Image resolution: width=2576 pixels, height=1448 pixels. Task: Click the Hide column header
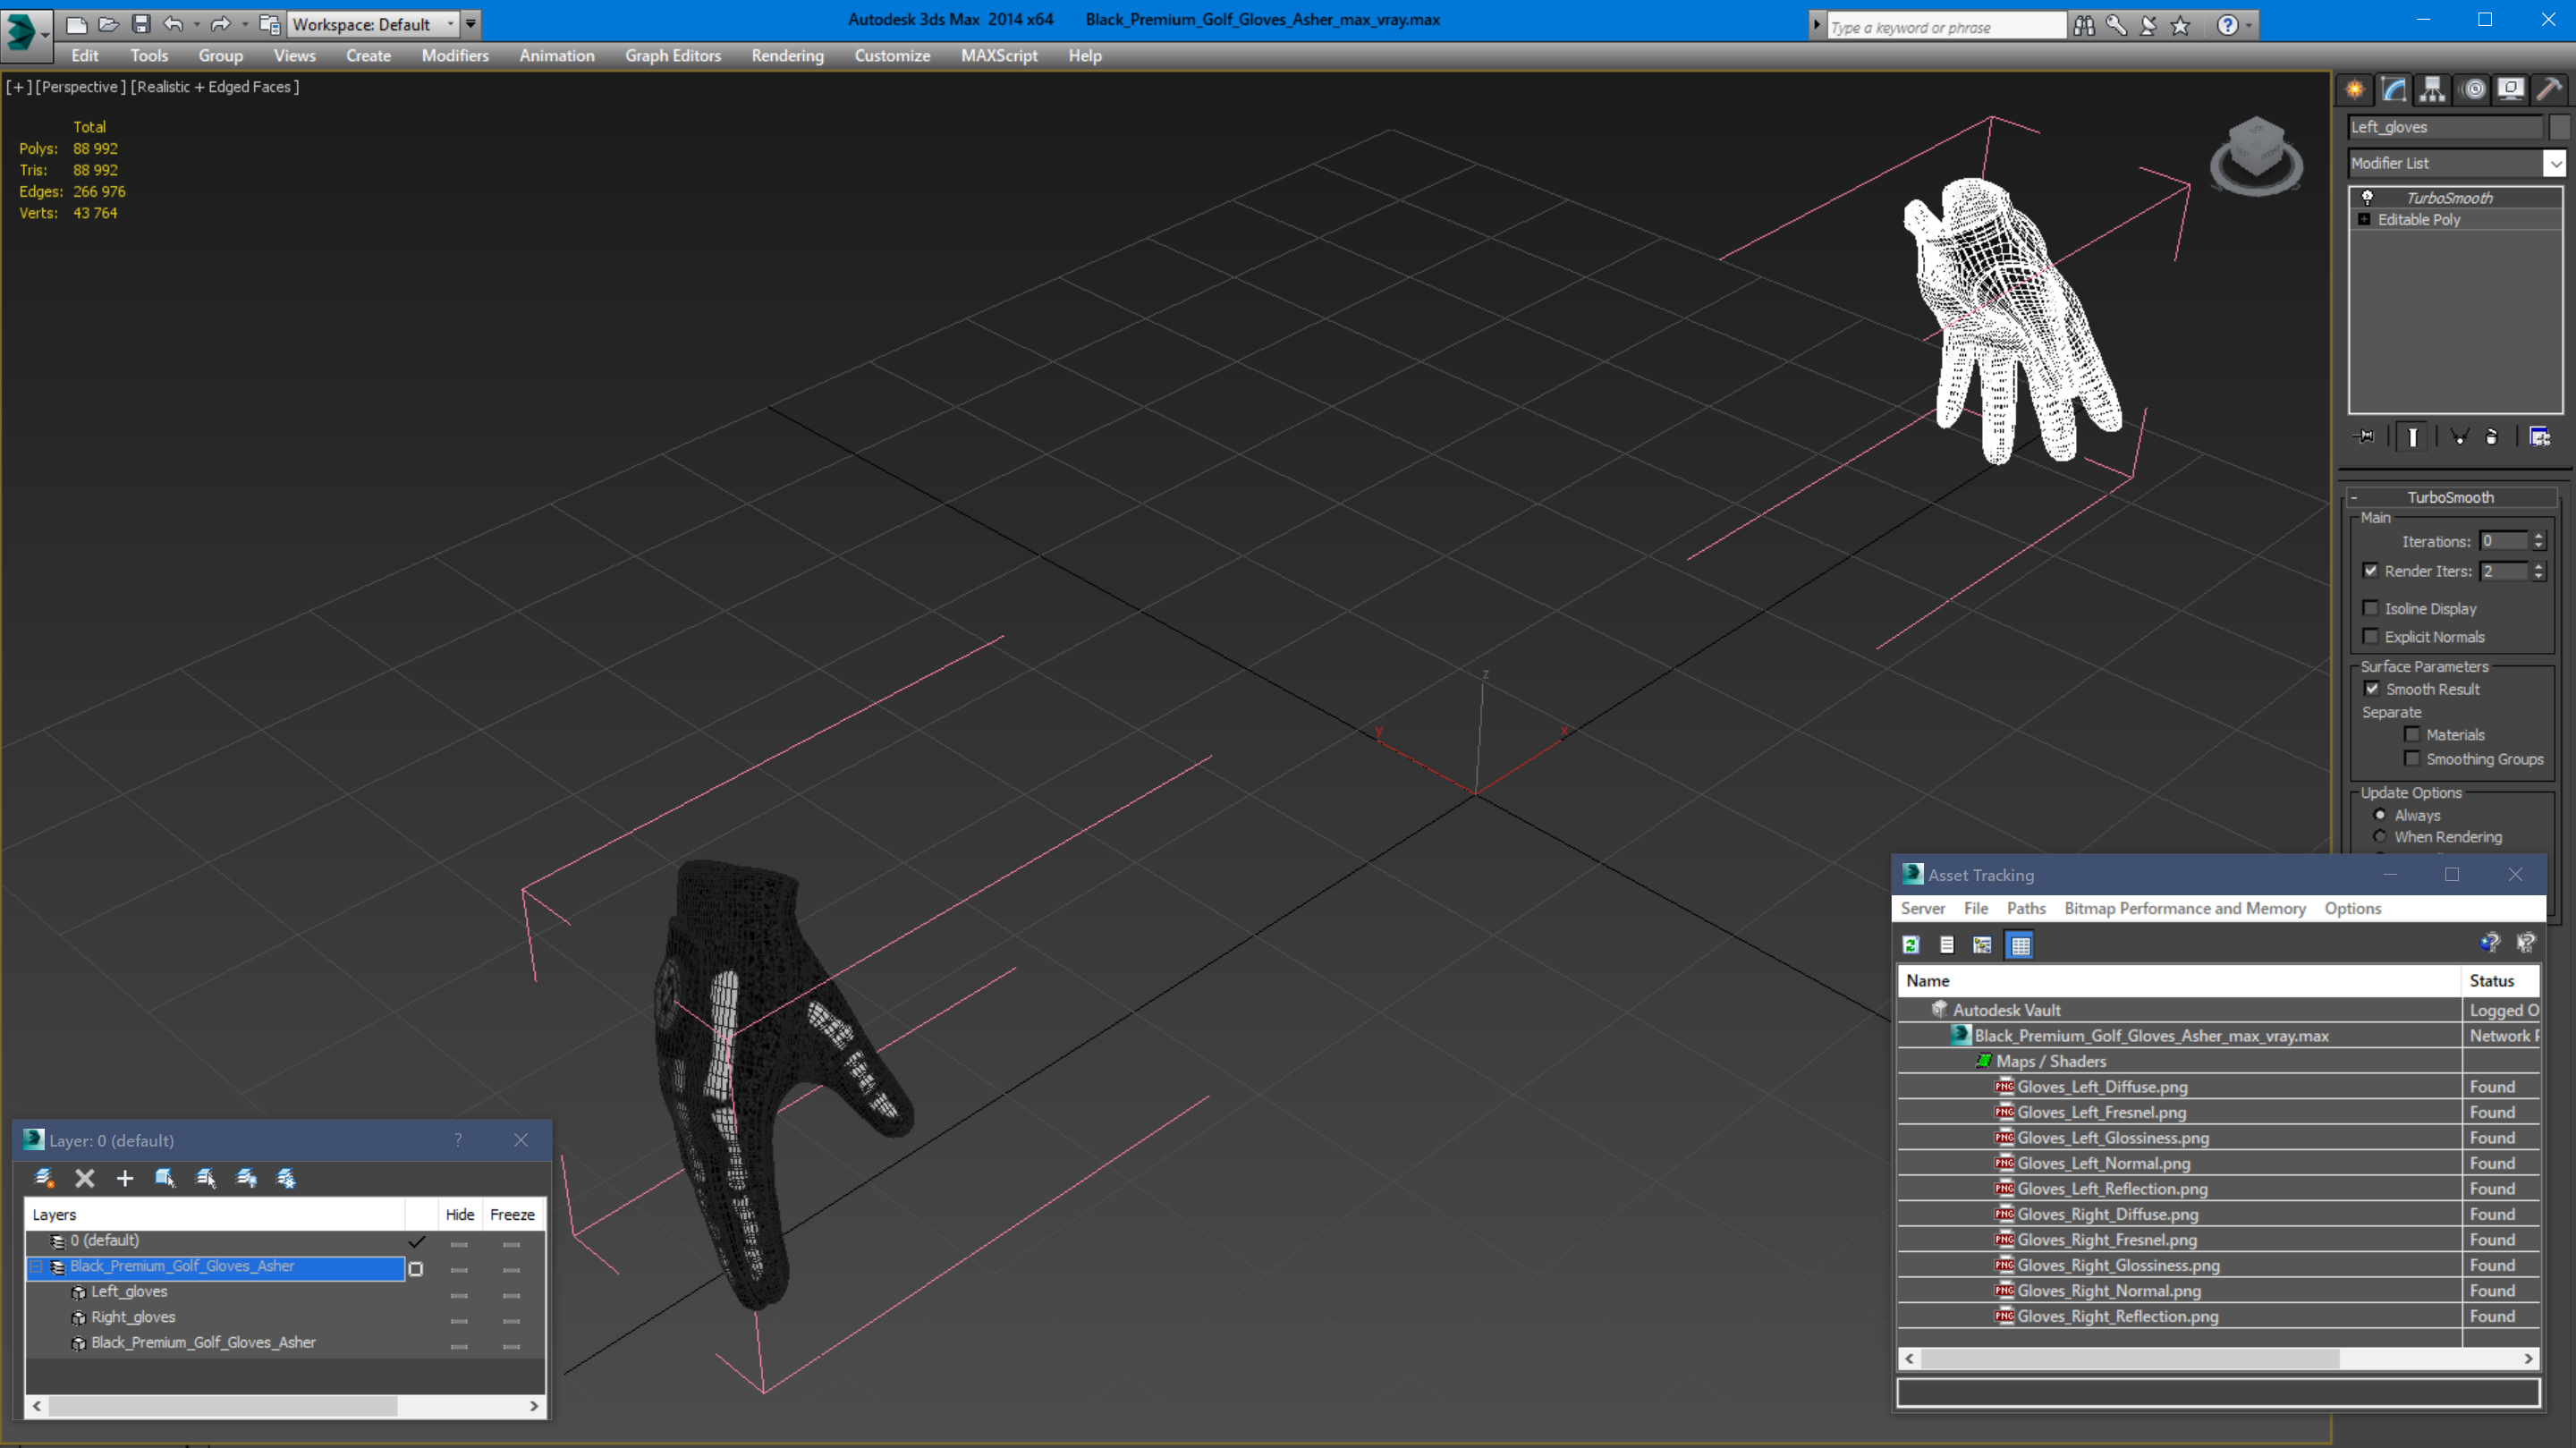coord(460,1214)
